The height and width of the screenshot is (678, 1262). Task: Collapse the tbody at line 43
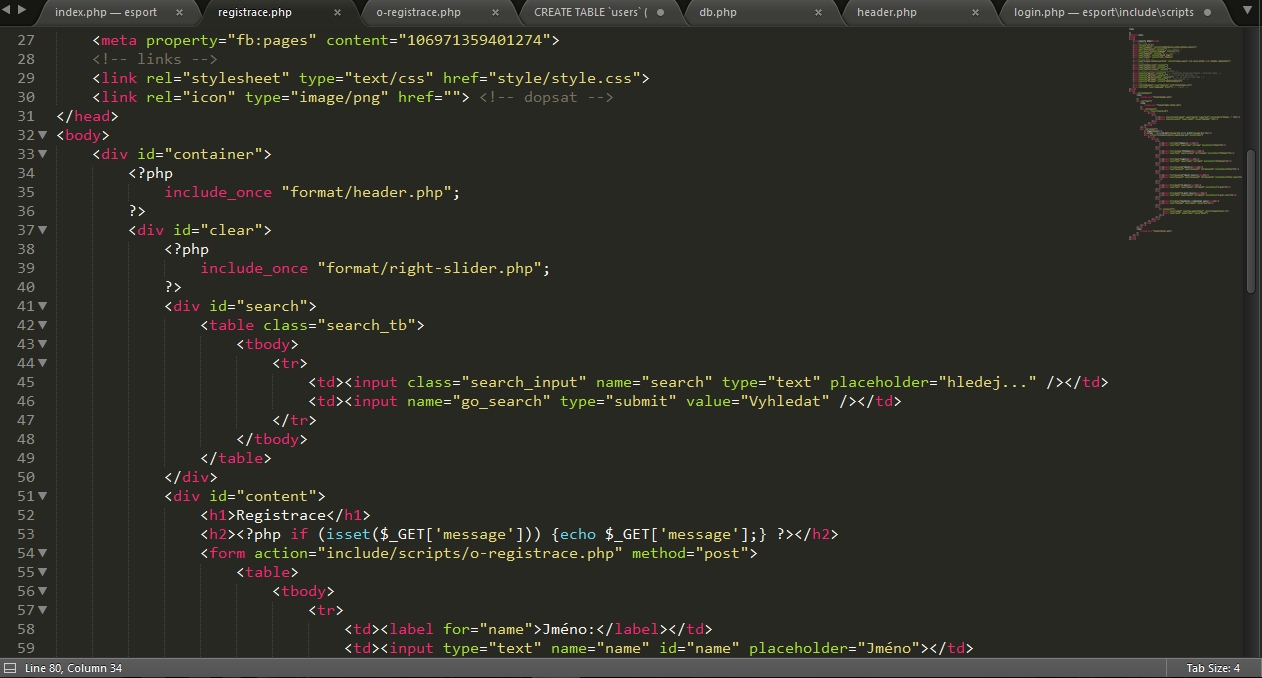(42, 344)
